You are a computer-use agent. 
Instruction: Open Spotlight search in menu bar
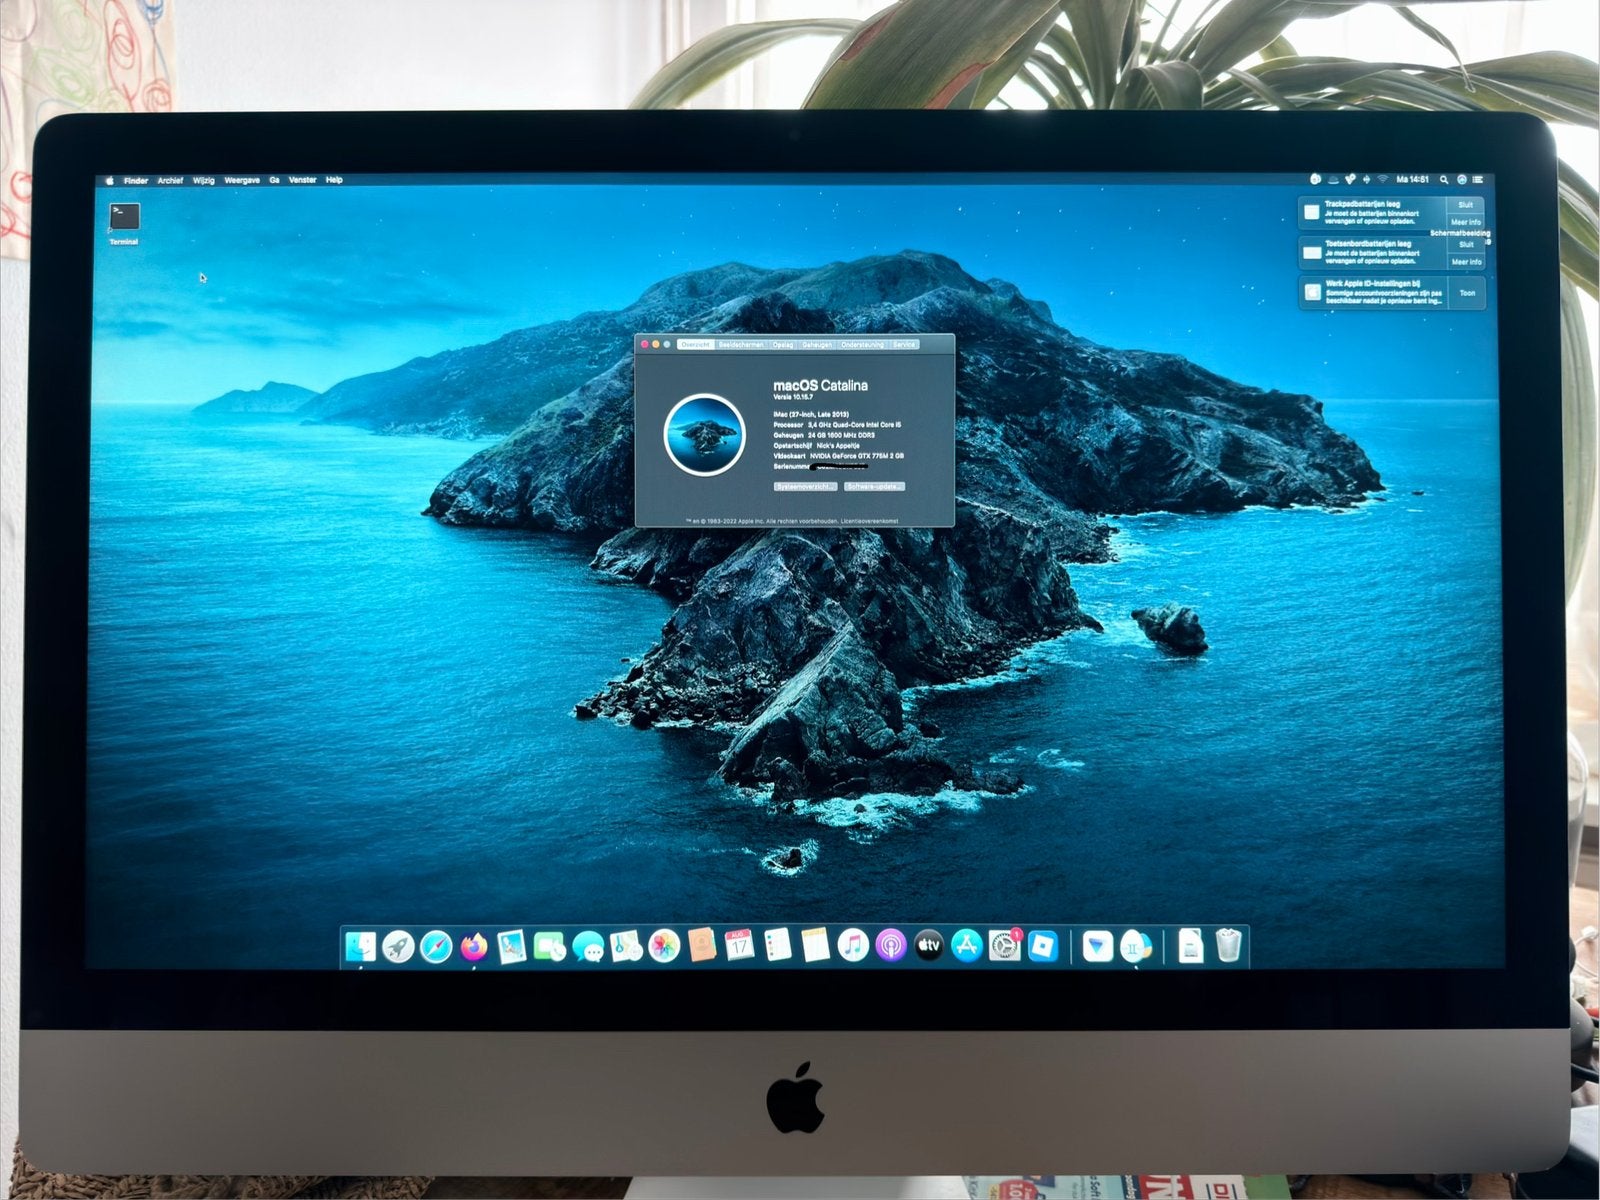[x=1444, y=180]
